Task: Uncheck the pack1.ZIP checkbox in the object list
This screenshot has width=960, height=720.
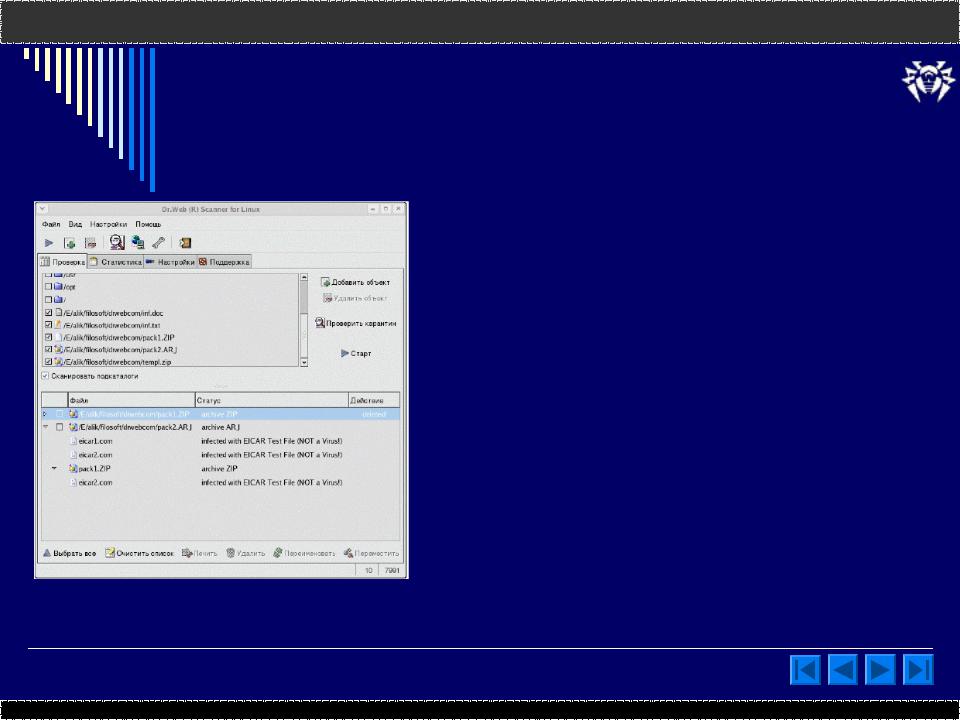Action: [x=48, y=337]
